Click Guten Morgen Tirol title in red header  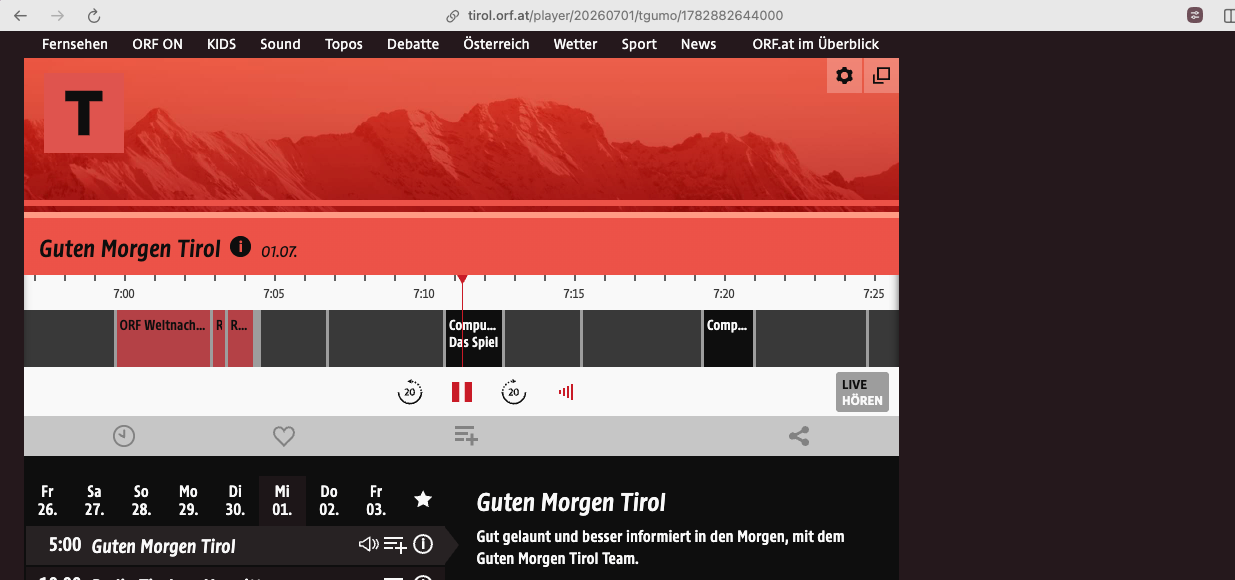tap(129, 248)
